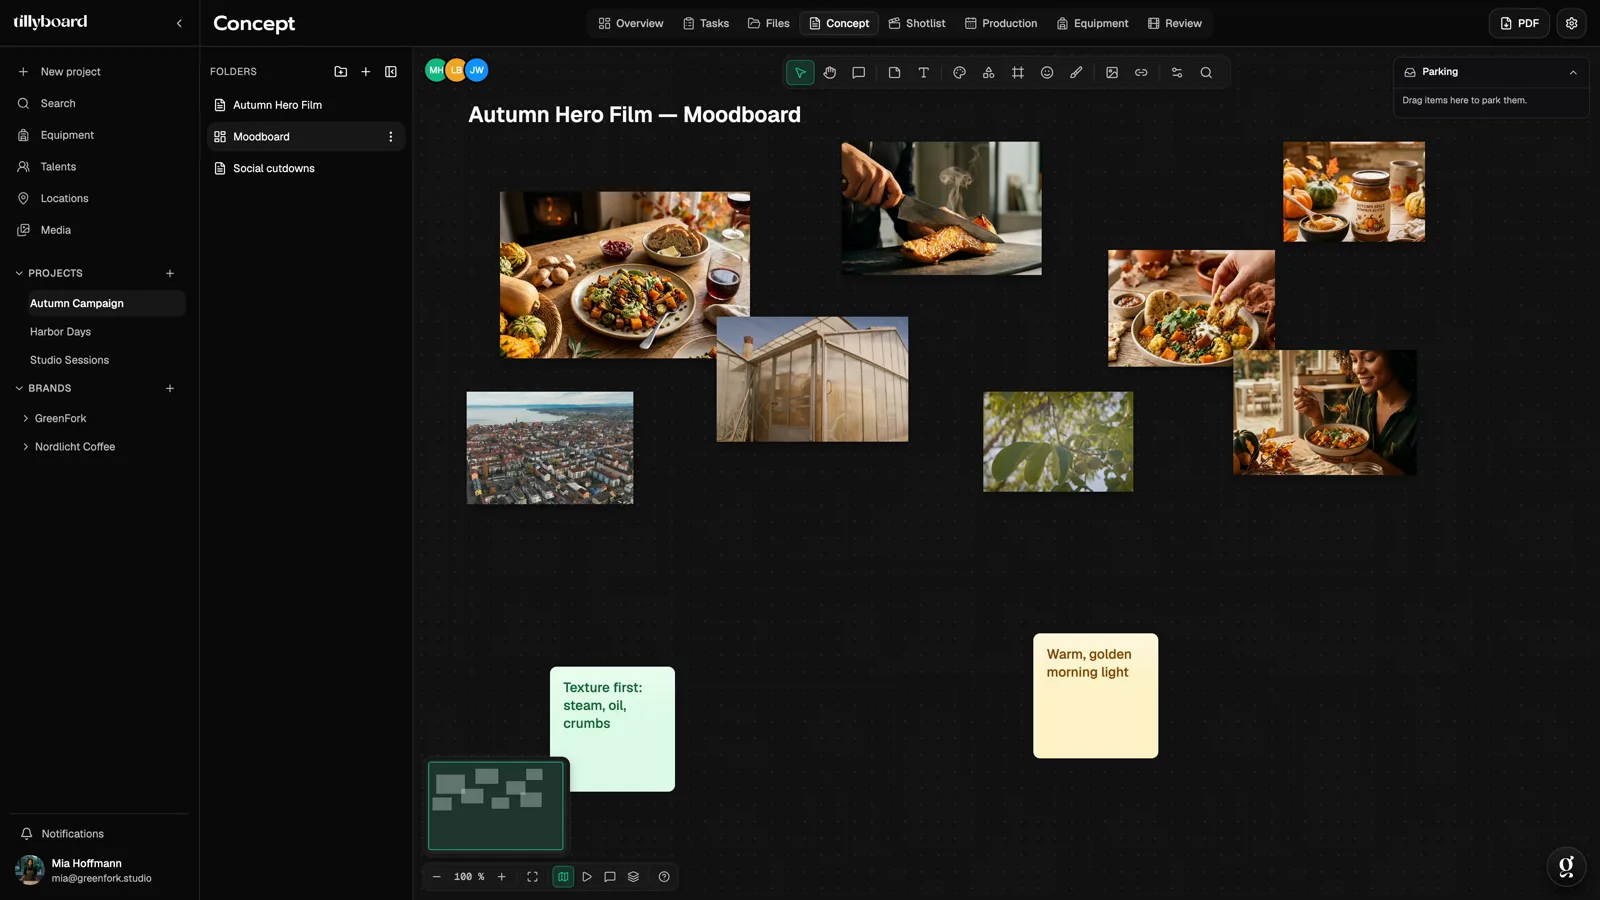Open help question mark icon
The image size is (1600, 900).
664,877
